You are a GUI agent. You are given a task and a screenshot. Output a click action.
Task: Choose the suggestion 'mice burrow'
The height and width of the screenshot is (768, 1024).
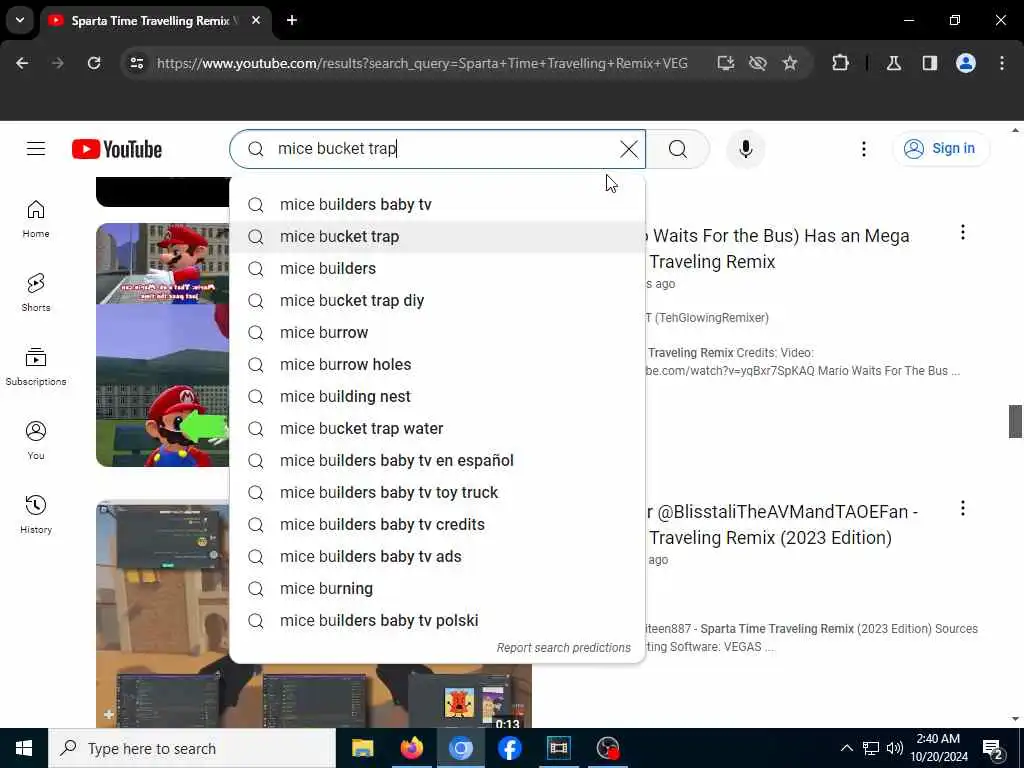click(x=438, y=332)
